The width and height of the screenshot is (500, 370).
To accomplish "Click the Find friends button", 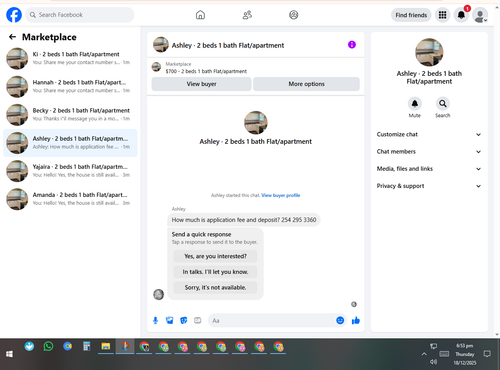I will (x=411, y=15).
